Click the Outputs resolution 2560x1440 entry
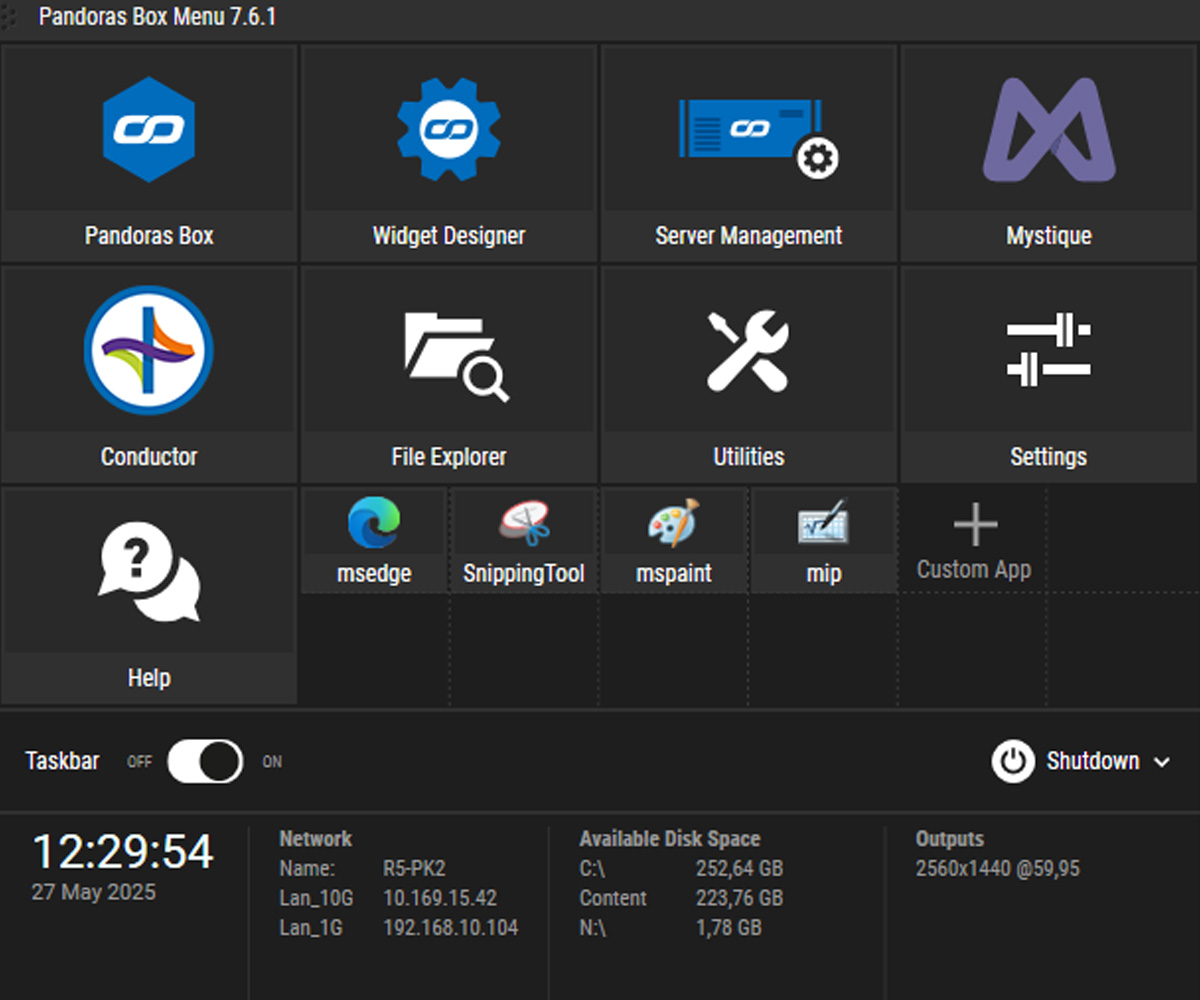1200x1000 pixels. coord(997,869)
